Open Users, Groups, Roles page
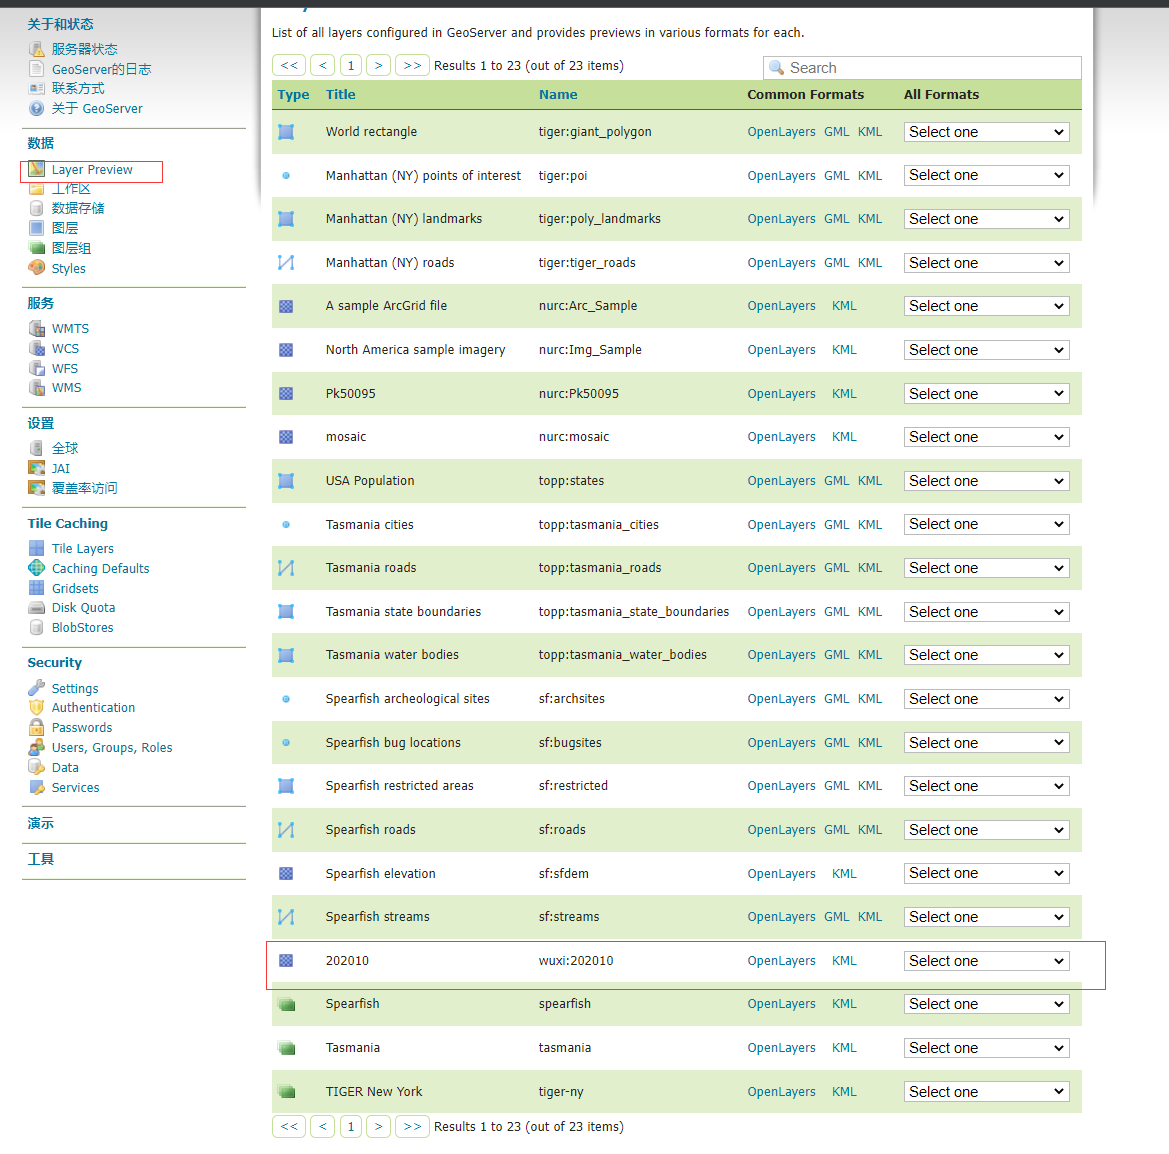This screenshot has width=1169, height=1154. [112, 747]
